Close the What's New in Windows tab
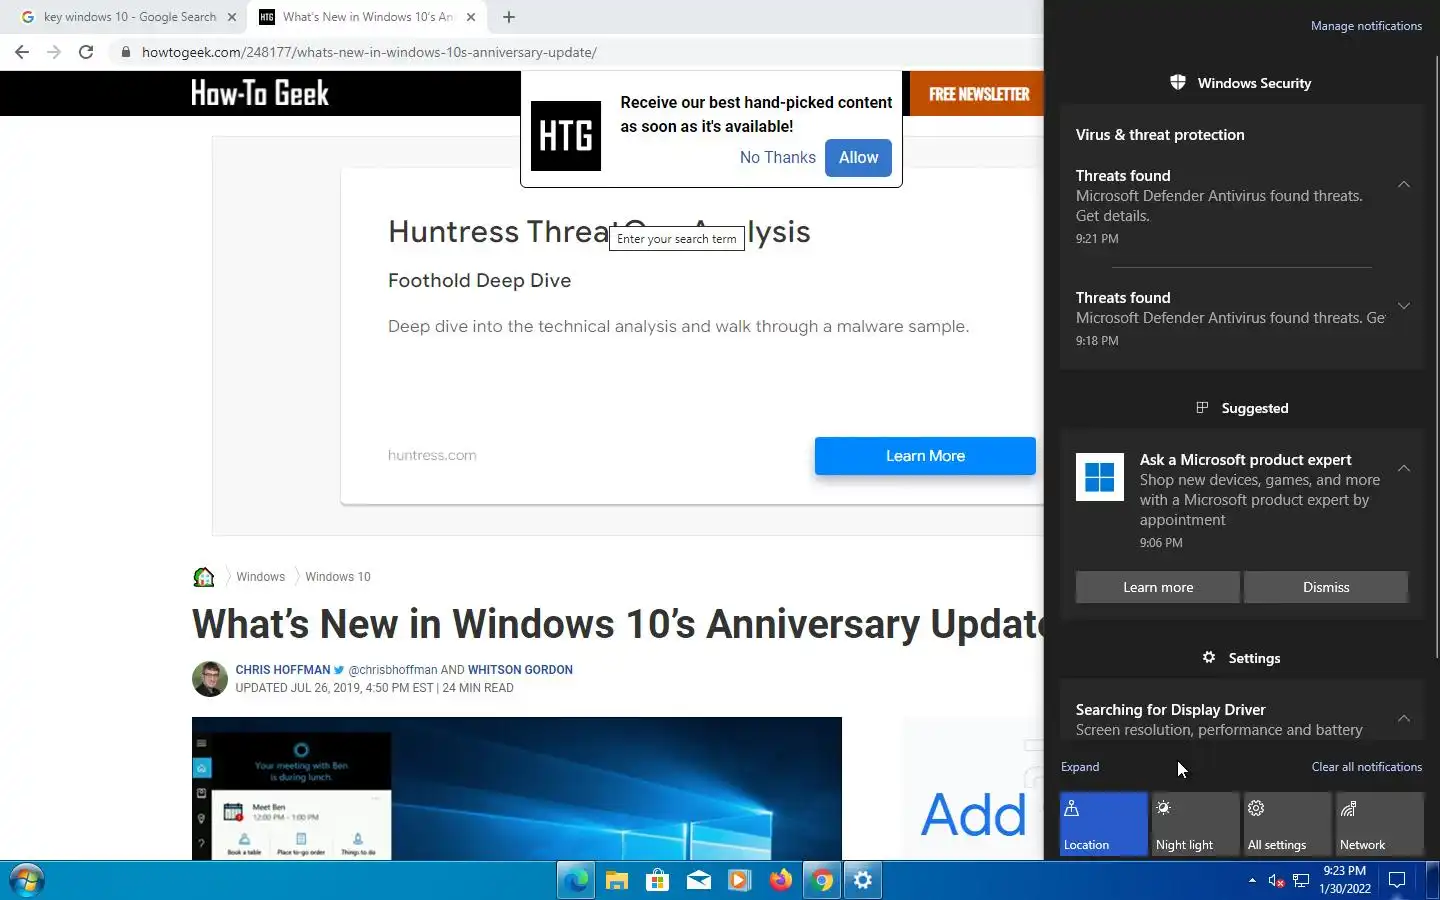Screen dimensions: 1440x900 click(x=471, y=17)
